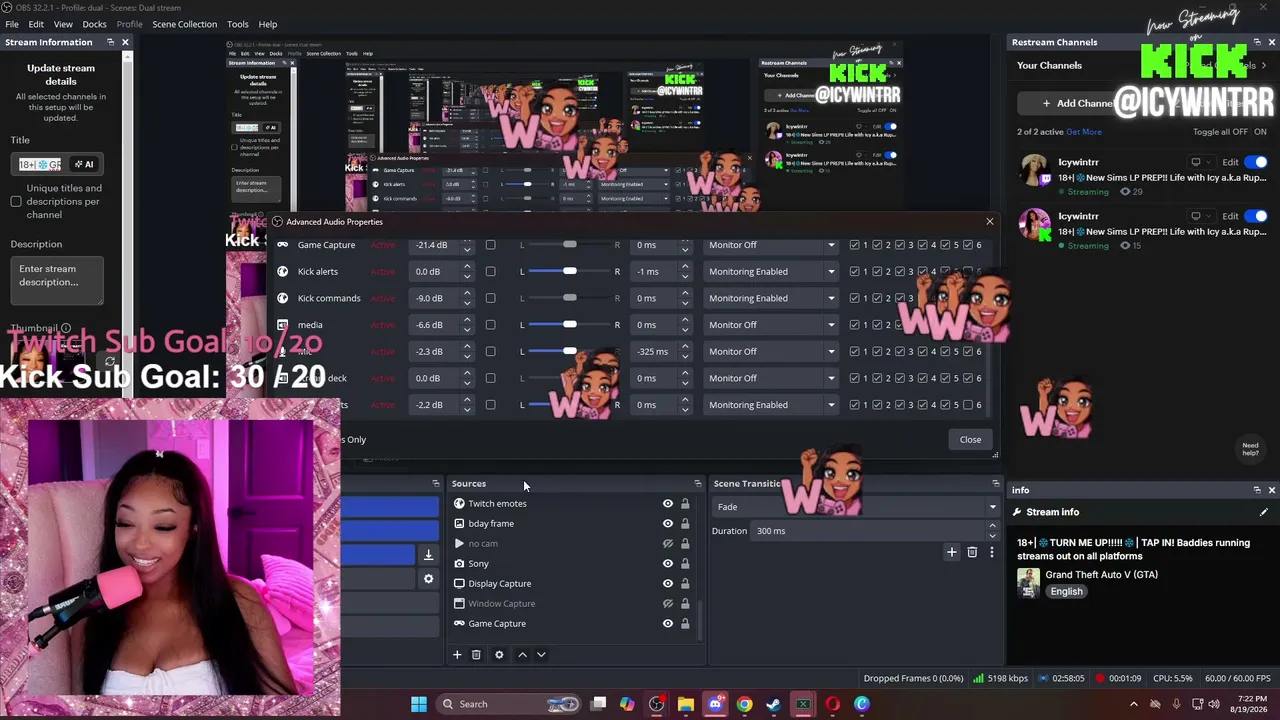Image resolution: width=1280 pixels, height=720 pixels.
Task: Undock the Restream Channels panel
Action: pyautogui.click(x=1257, y=42)
